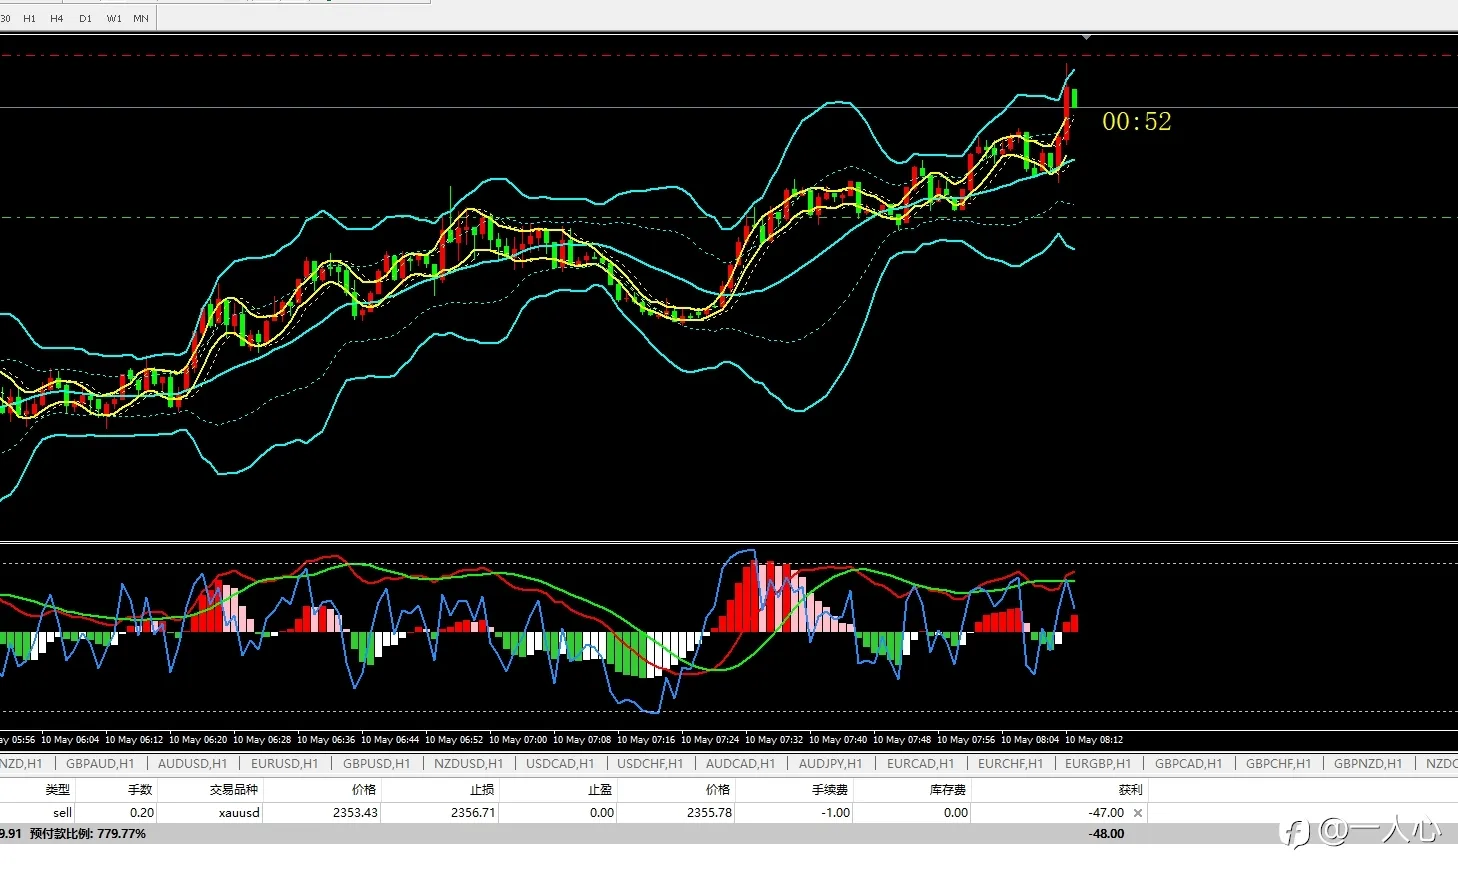Sort orders by 止损 column header
Image resolution: width=1458 pixels, height=882 pixels.
(482, 790)
